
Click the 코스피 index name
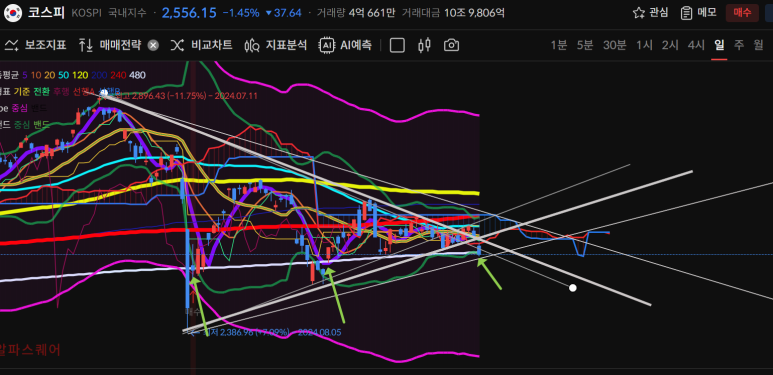pos(46,13)
